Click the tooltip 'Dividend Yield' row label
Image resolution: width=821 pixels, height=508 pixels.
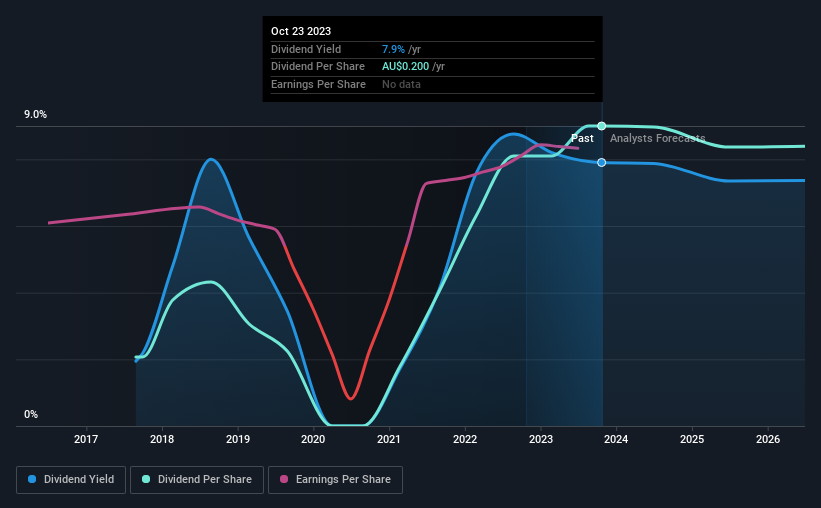click(306, 49)
